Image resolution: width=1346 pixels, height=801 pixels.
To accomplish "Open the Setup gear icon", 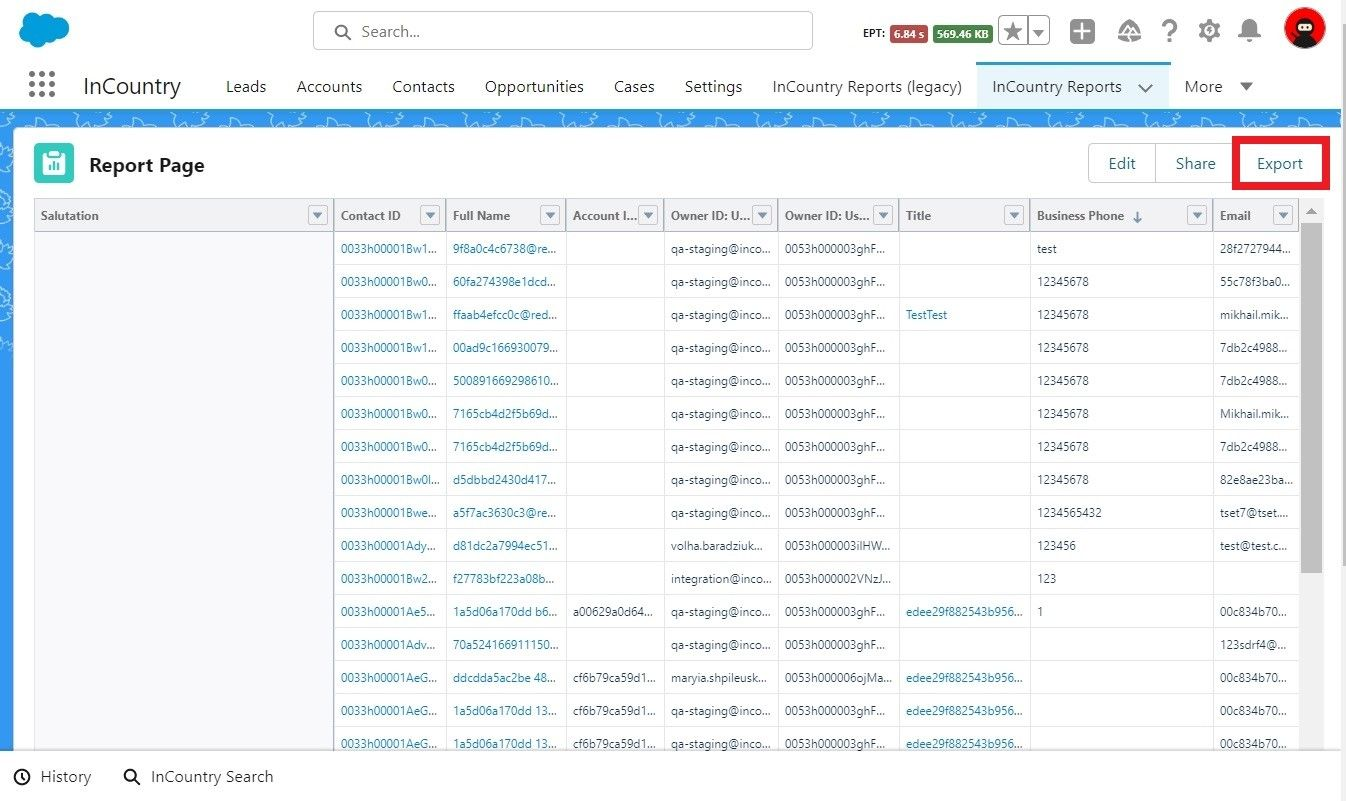I will tap(1209, 32).
